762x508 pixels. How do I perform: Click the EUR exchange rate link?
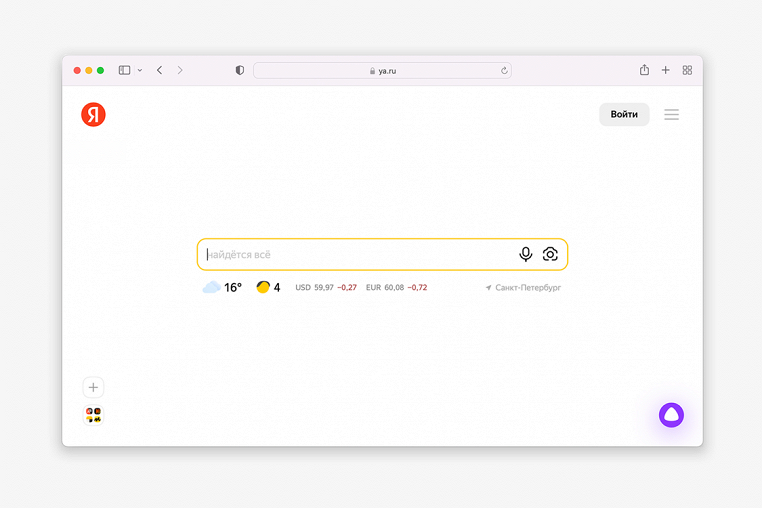pyautogui.click(x=396, y=288)
